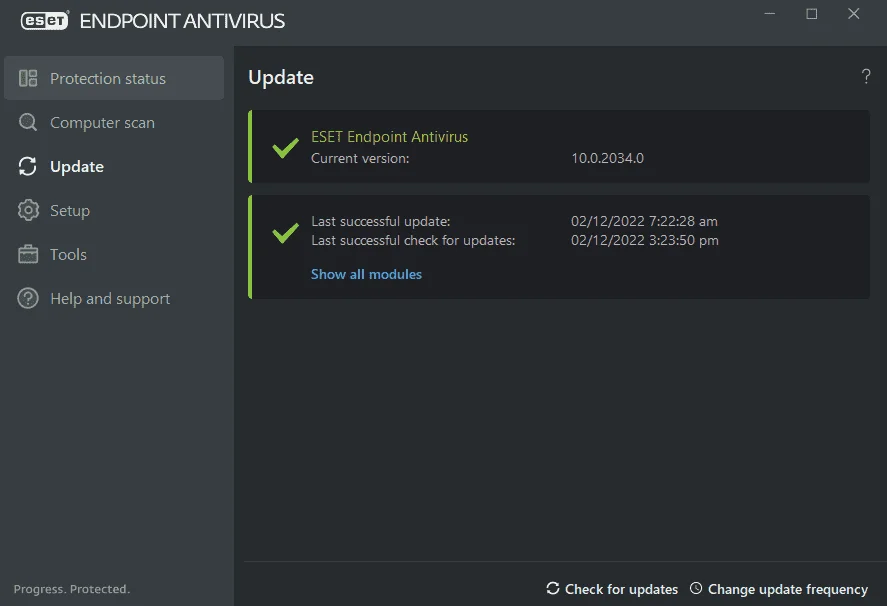Close the ESET Endpoint Antivirus window
887x606 pixels.
[854, 14]
